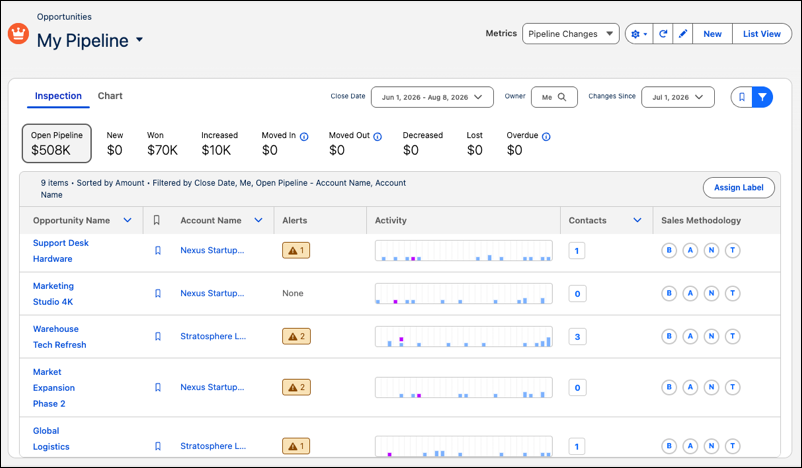Click the B badge for Support Desk Hardware
The image size is (802, 468).
click(x=669, y=251)
